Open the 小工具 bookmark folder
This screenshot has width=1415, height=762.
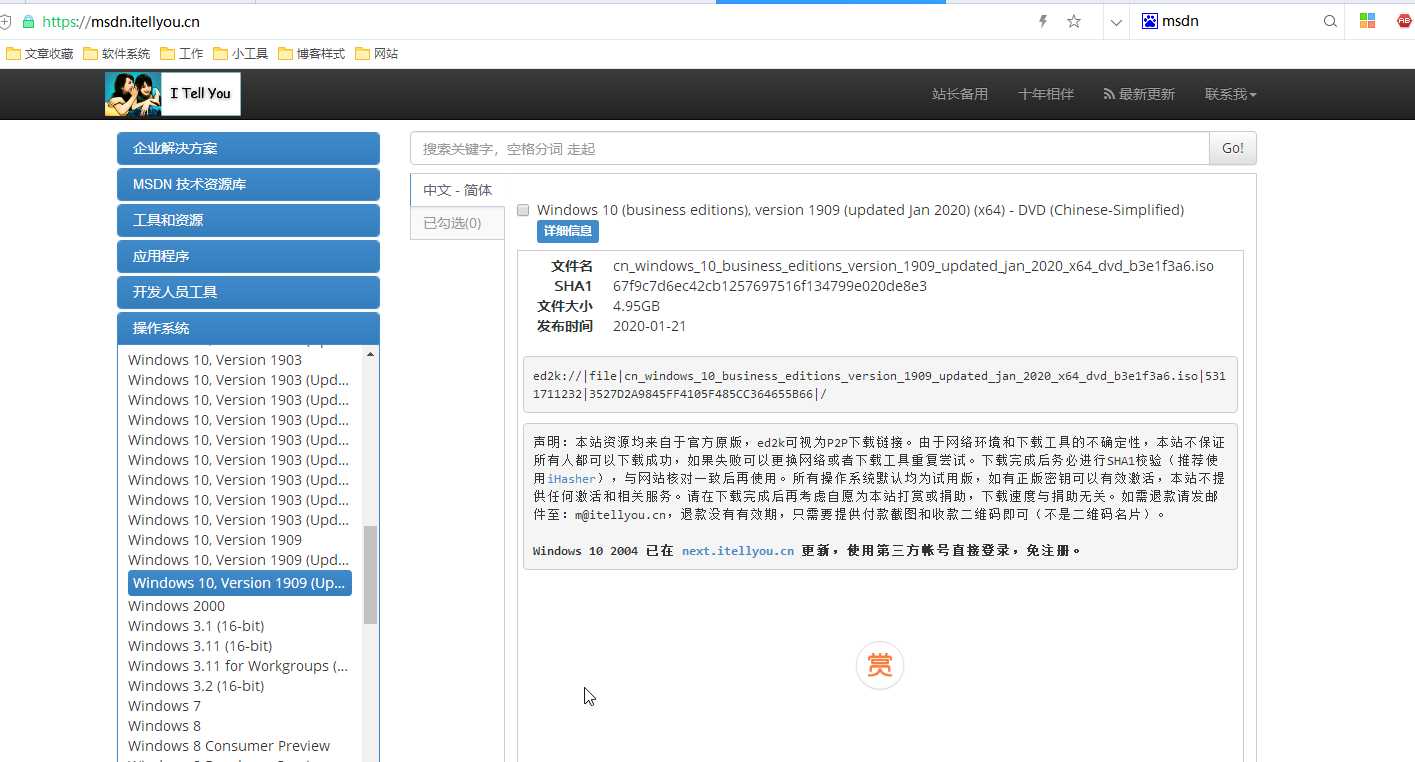(240, 54)
